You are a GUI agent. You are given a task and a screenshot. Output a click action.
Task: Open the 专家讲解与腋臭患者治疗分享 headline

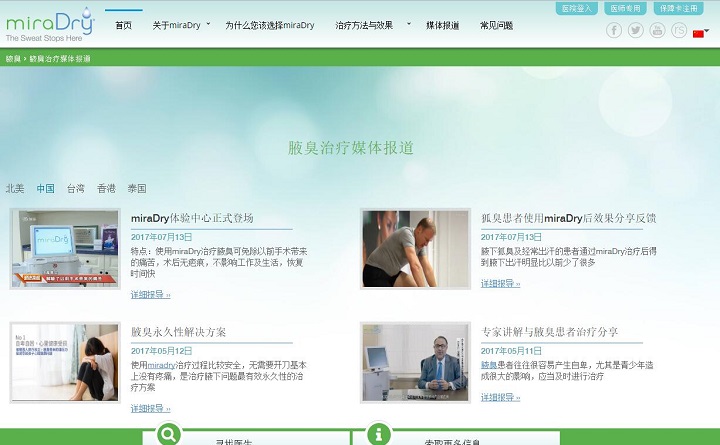pos(549,332)
